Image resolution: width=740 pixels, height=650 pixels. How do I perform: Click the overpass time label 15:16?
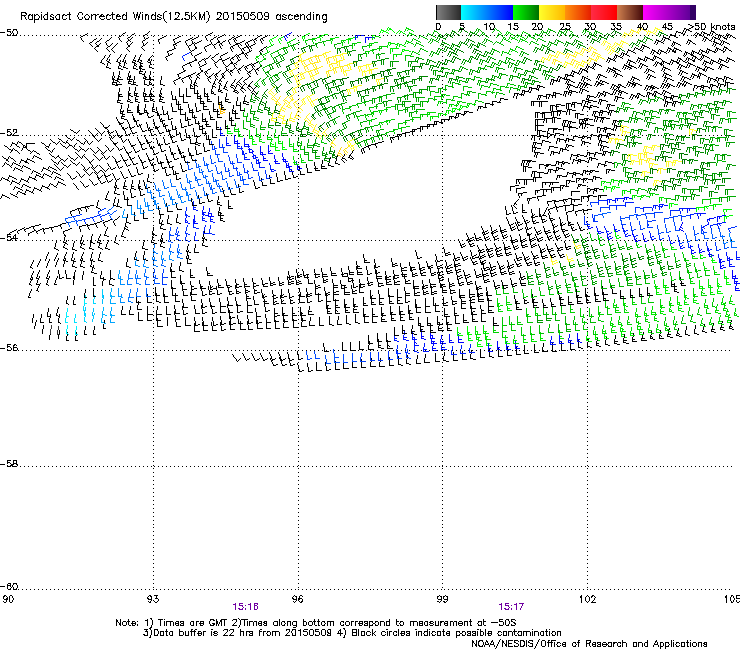(x=245, y=607)
